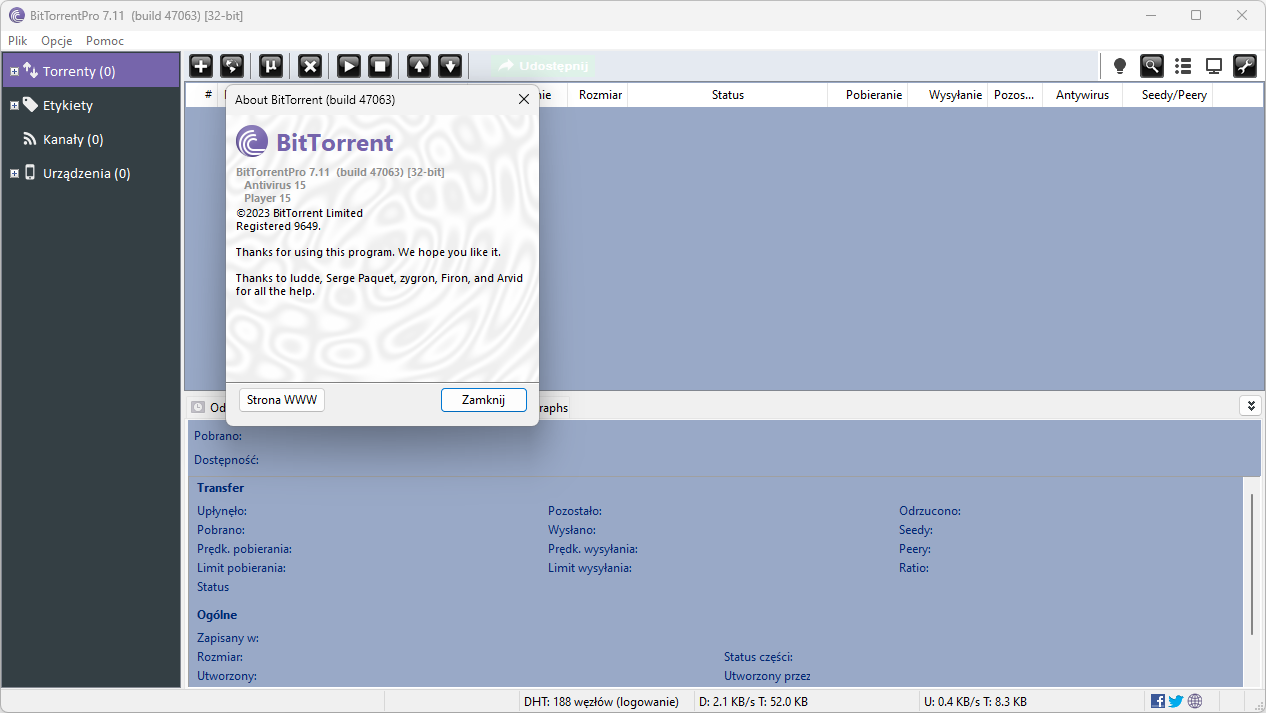Close the About BitTorrent dialog with X
1266x713 pixels.
(524, 100)
